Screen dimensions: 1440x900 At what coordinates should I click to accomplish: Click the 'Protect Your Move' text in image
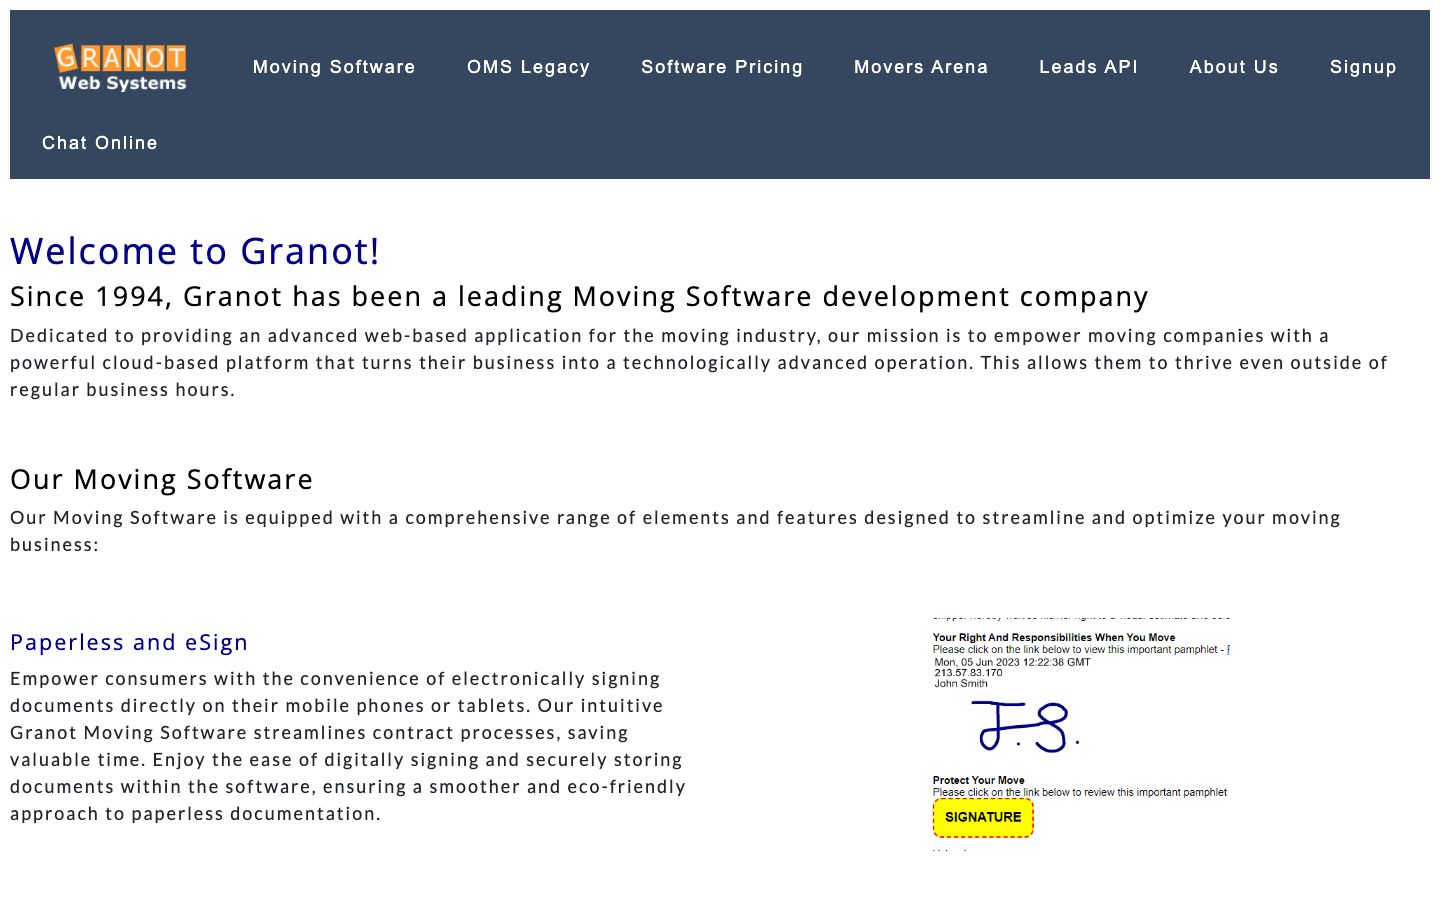click(x=979, y=780)
